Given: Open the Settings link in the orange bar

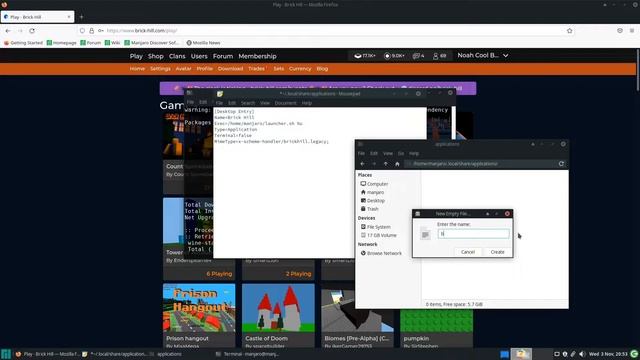Looking at the screenshot, I should click(x=160, y=69).
